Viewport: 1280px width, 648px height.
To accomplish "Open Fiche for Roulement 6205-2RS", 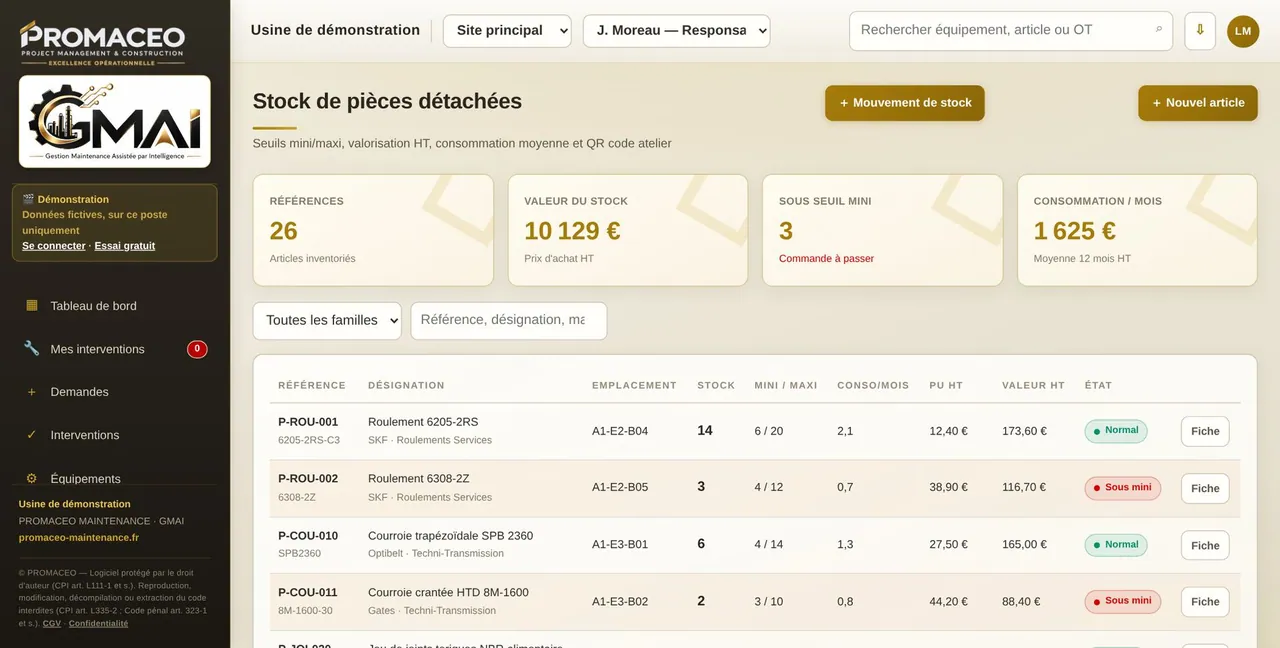I will pyautogui.click(x=1205, y=432).
